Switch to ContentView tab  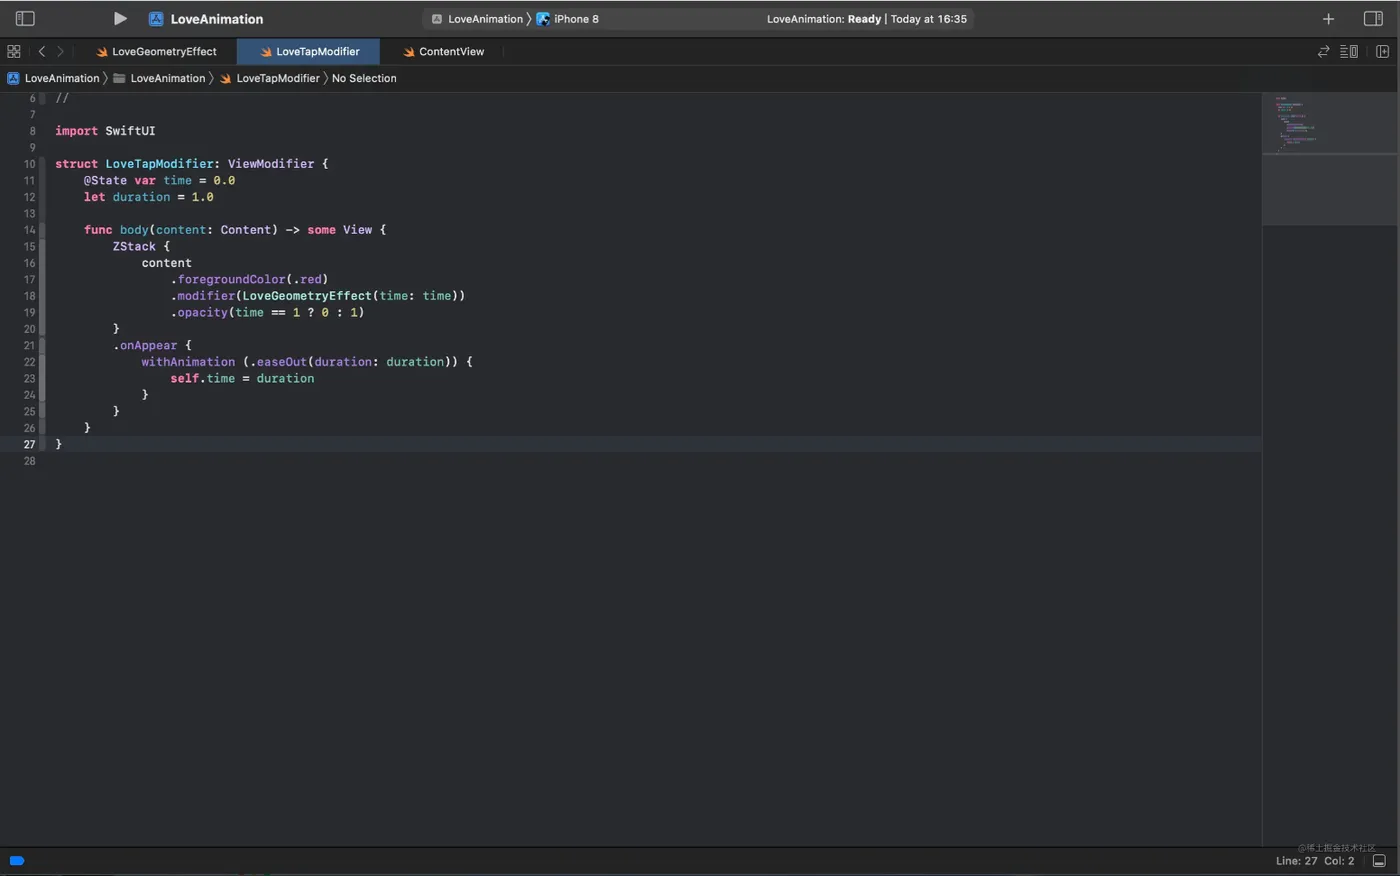[443, 51]
